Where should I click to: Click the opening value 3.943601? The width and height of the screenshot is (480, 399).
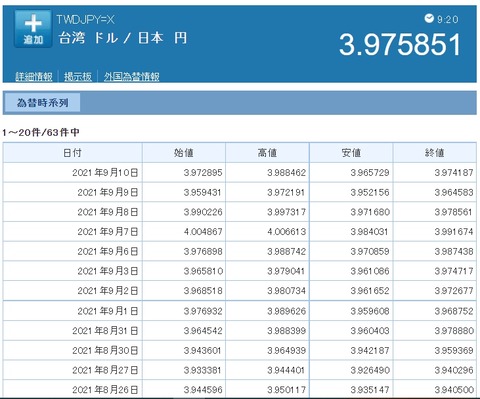pos(203,350)
